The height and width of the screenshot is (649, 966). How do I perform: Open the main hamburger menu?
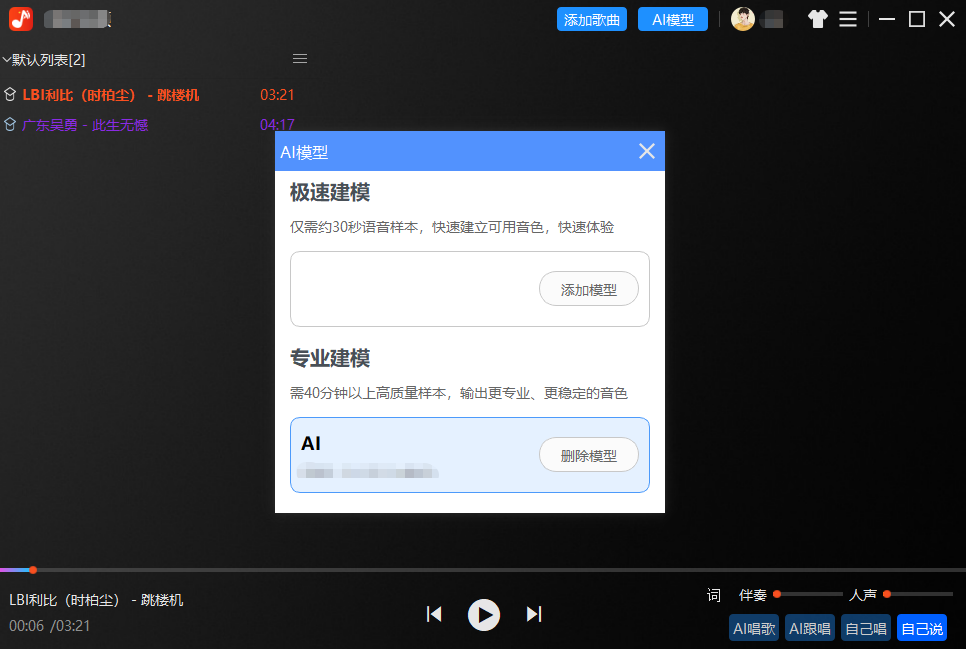[x=848, y=18]
